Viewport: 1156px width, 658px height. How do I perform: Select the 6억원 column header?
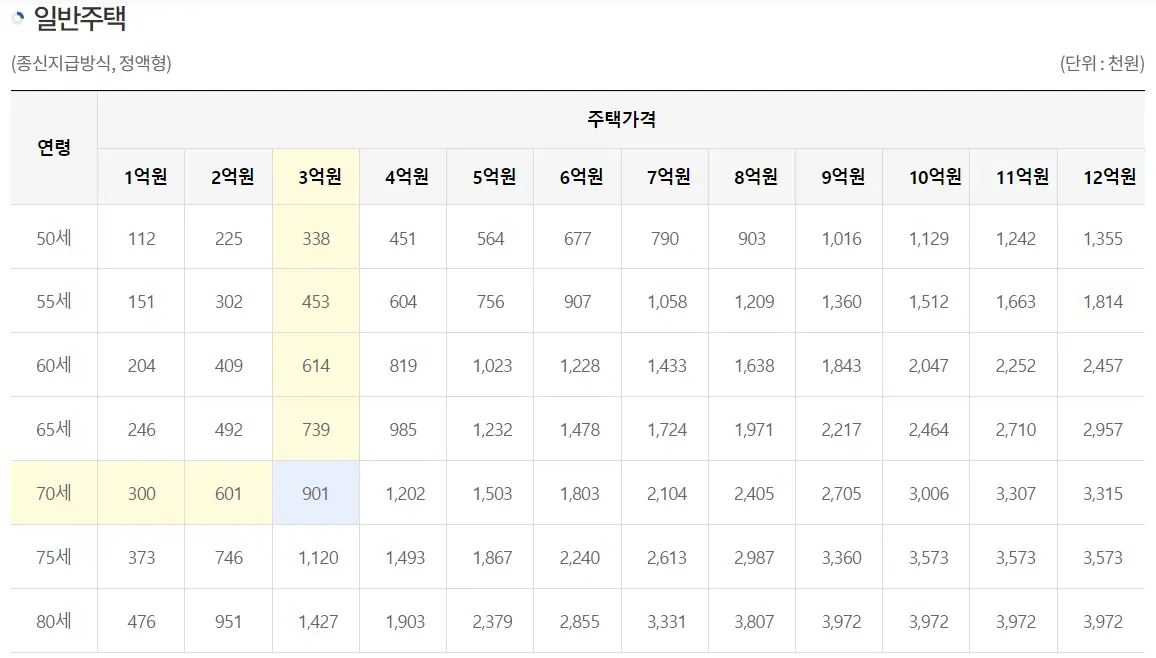[578, 175]
